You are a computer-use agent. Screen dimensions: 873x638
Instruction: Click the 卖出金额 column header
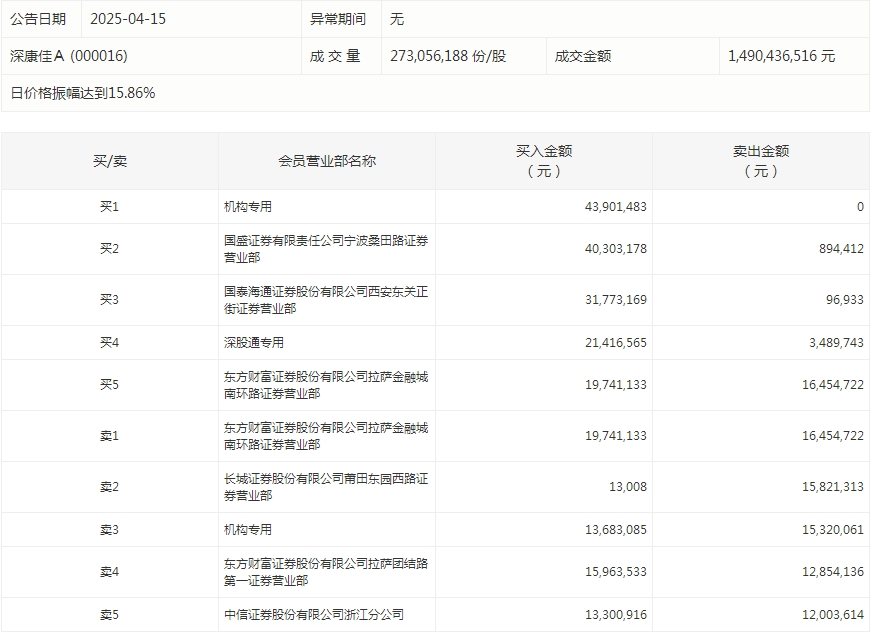click(761, 161)
